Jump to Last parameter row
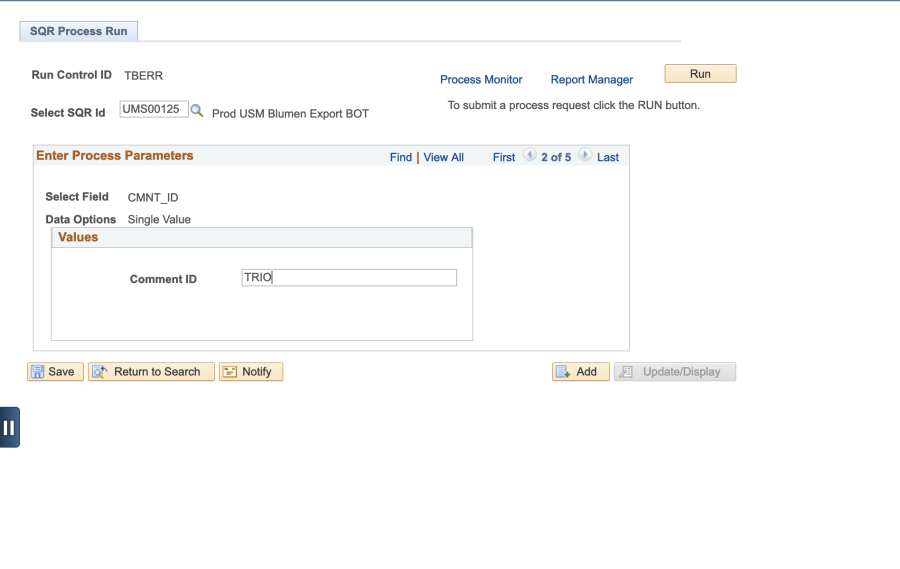900x569 pixels. 608,157
